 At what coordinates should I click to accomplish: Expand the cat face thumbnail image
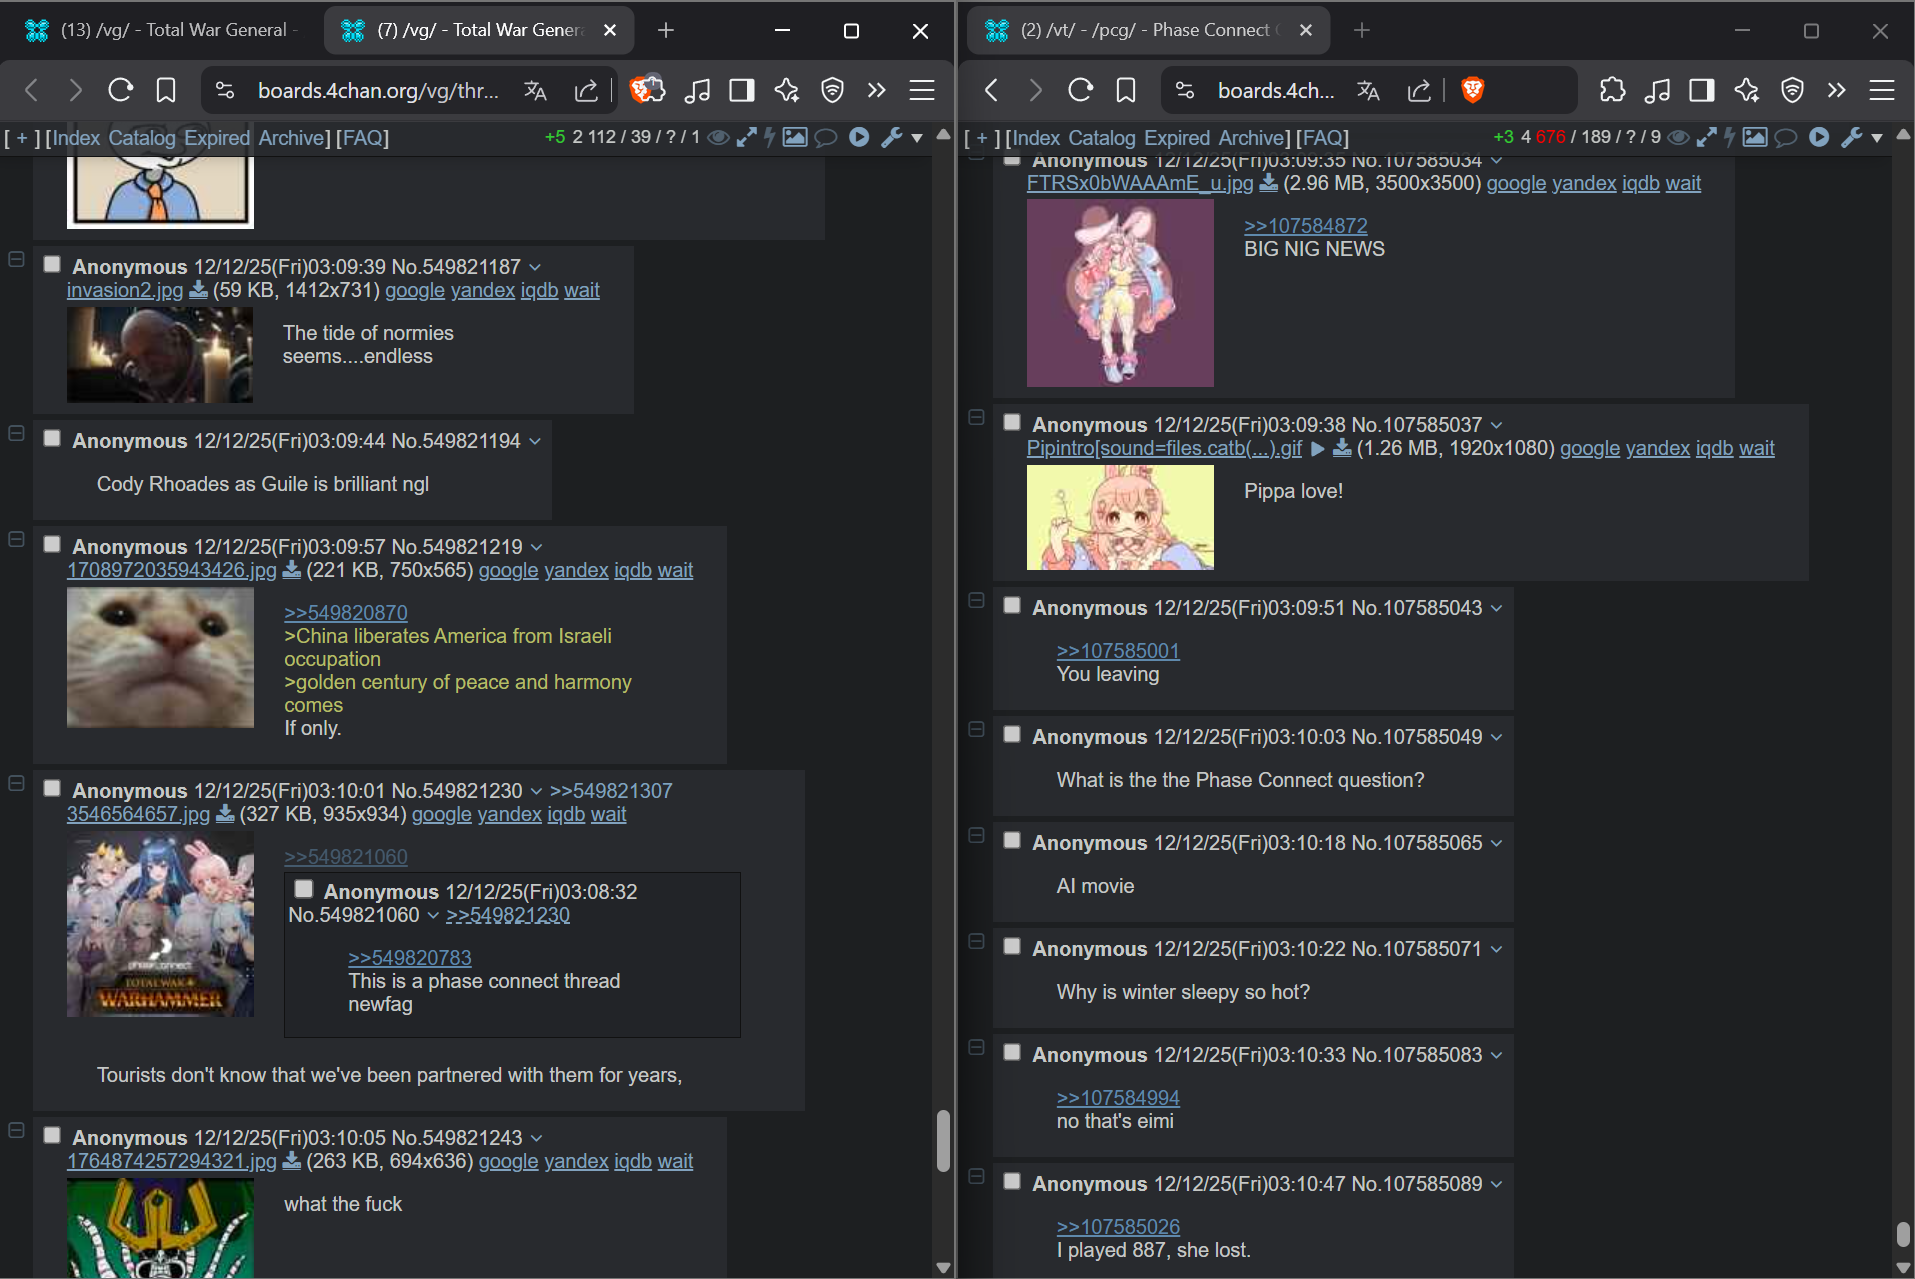pyautogui.click(x=160, y=657)
